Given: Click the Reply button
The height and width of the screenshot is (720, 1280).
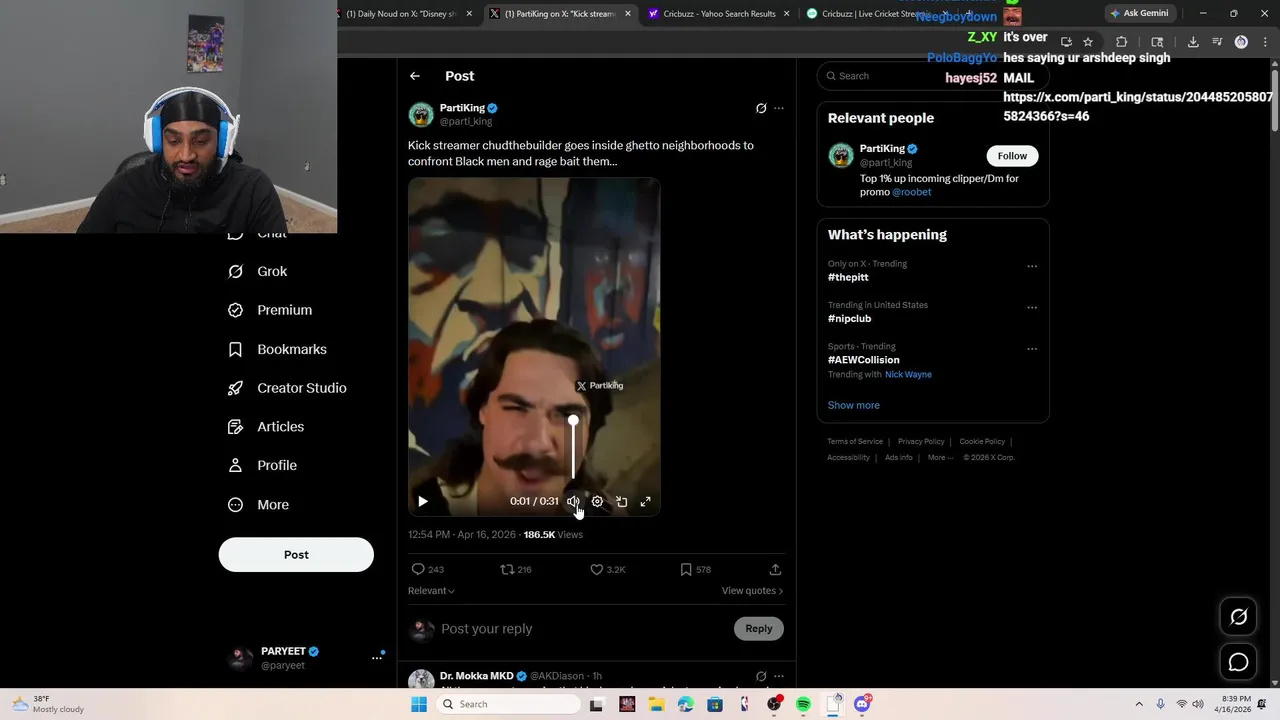Looking at the screenshot, I should (x=759, y=628).
